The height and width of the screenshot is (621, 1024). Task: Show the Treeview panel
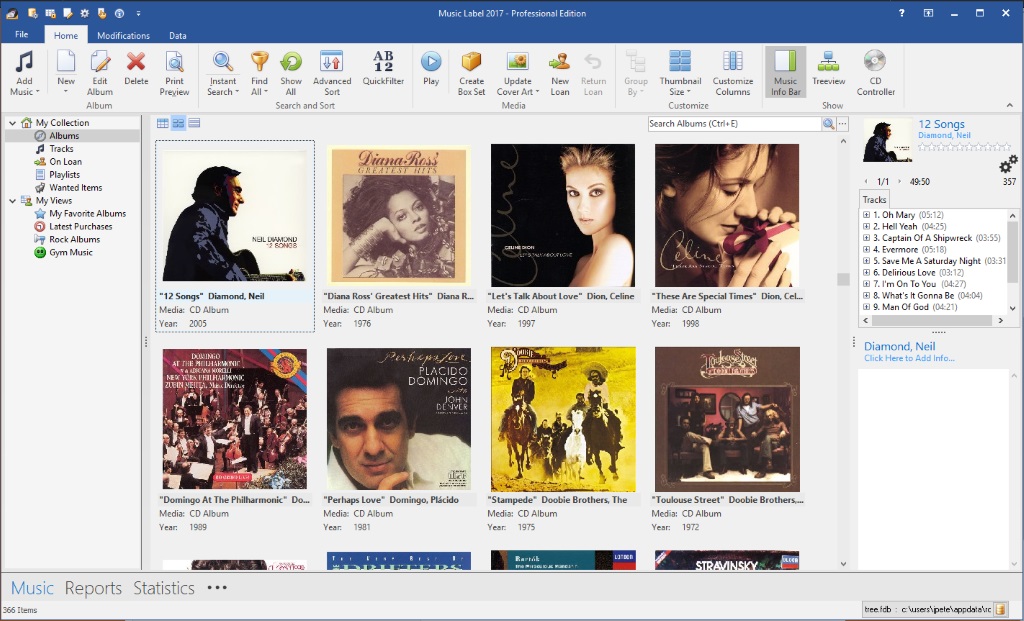829,68
